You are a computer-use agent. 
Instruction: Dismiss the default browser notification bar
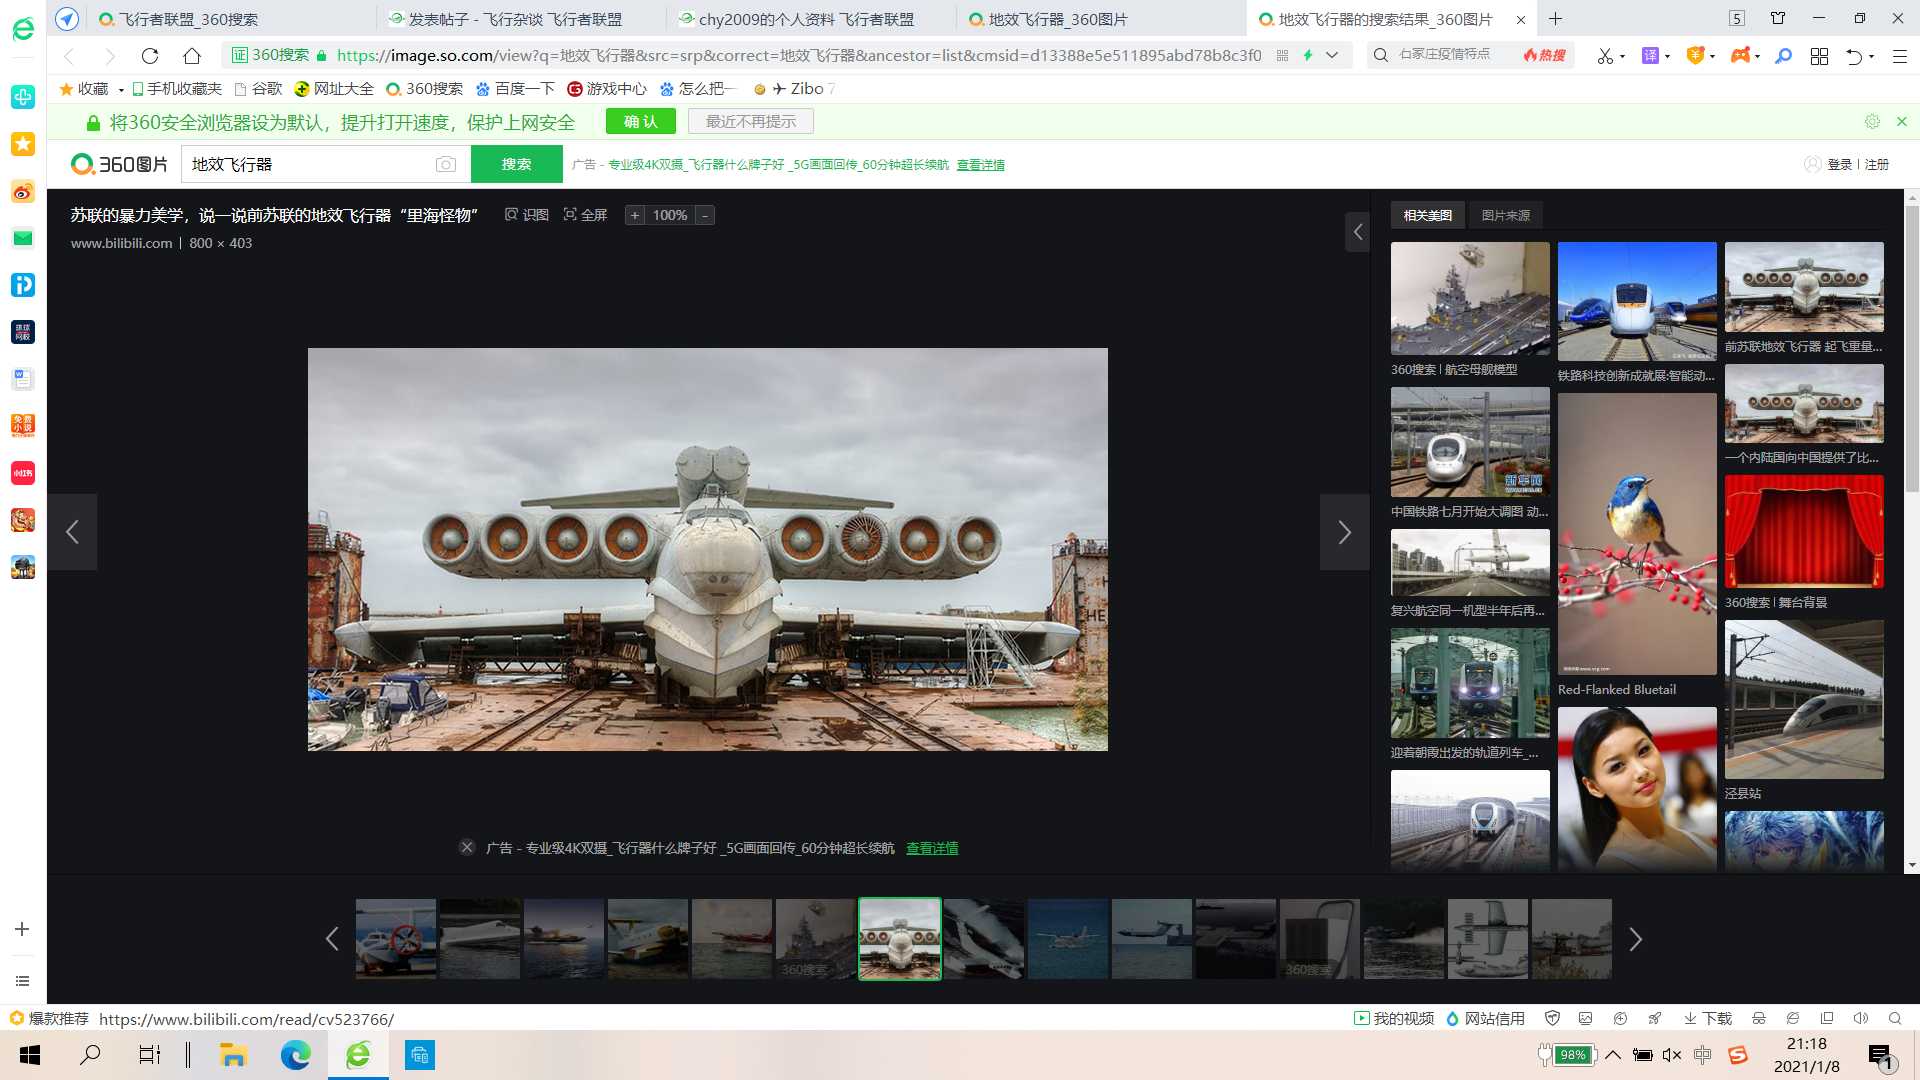[1902, 121]
